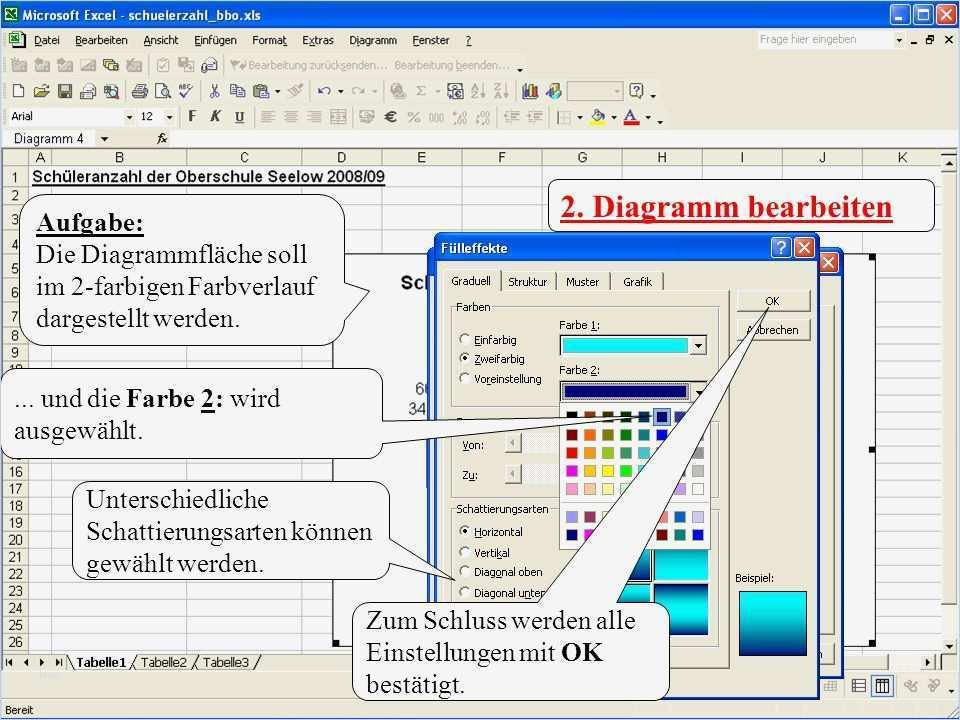Open the Extras menu

pyautogui.click(x=318, y=40)
